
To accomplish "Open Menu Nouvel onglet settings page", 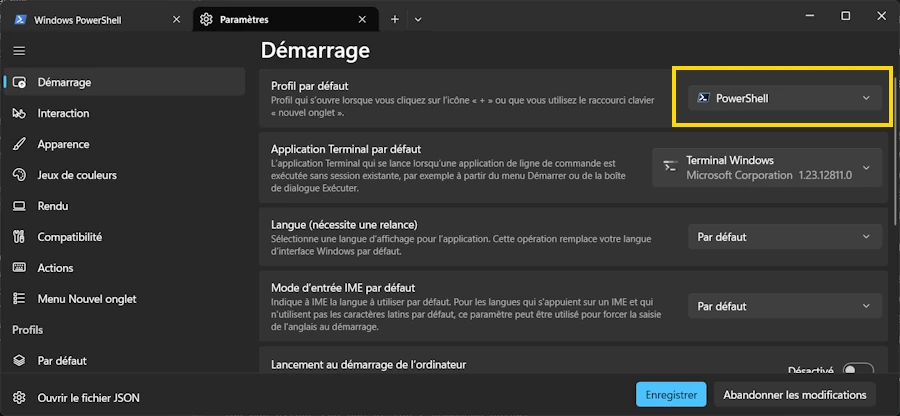I will point(86,298).
